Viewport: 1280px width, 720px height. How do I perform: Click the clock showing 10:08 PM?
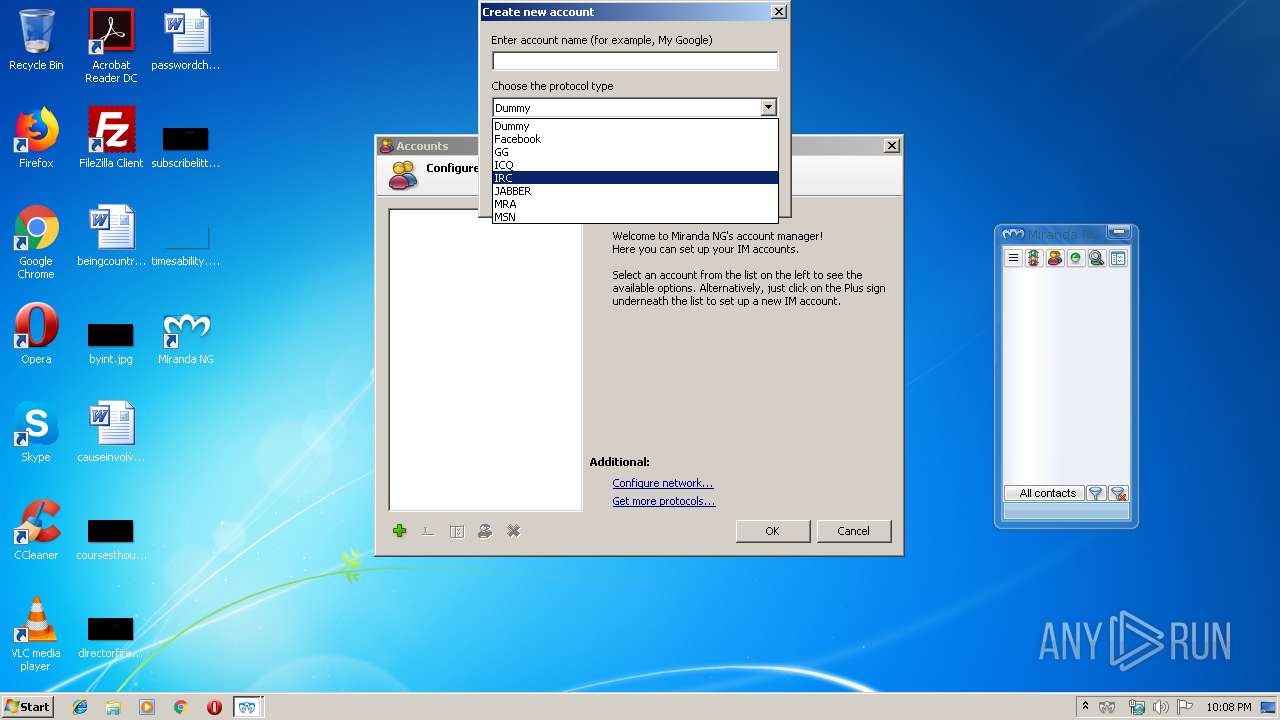tap(1228, 707)
